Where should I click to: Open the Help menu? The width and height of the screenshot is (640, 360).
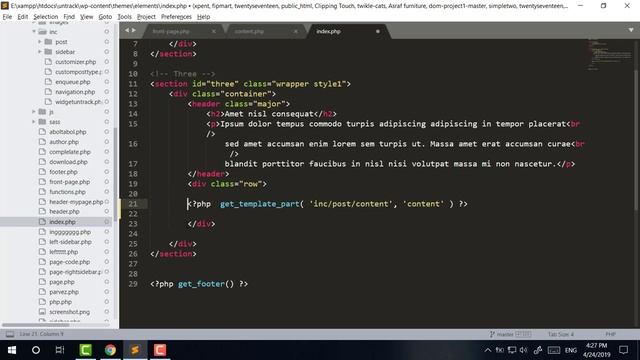pyautogui.click(x=203, y=17)
